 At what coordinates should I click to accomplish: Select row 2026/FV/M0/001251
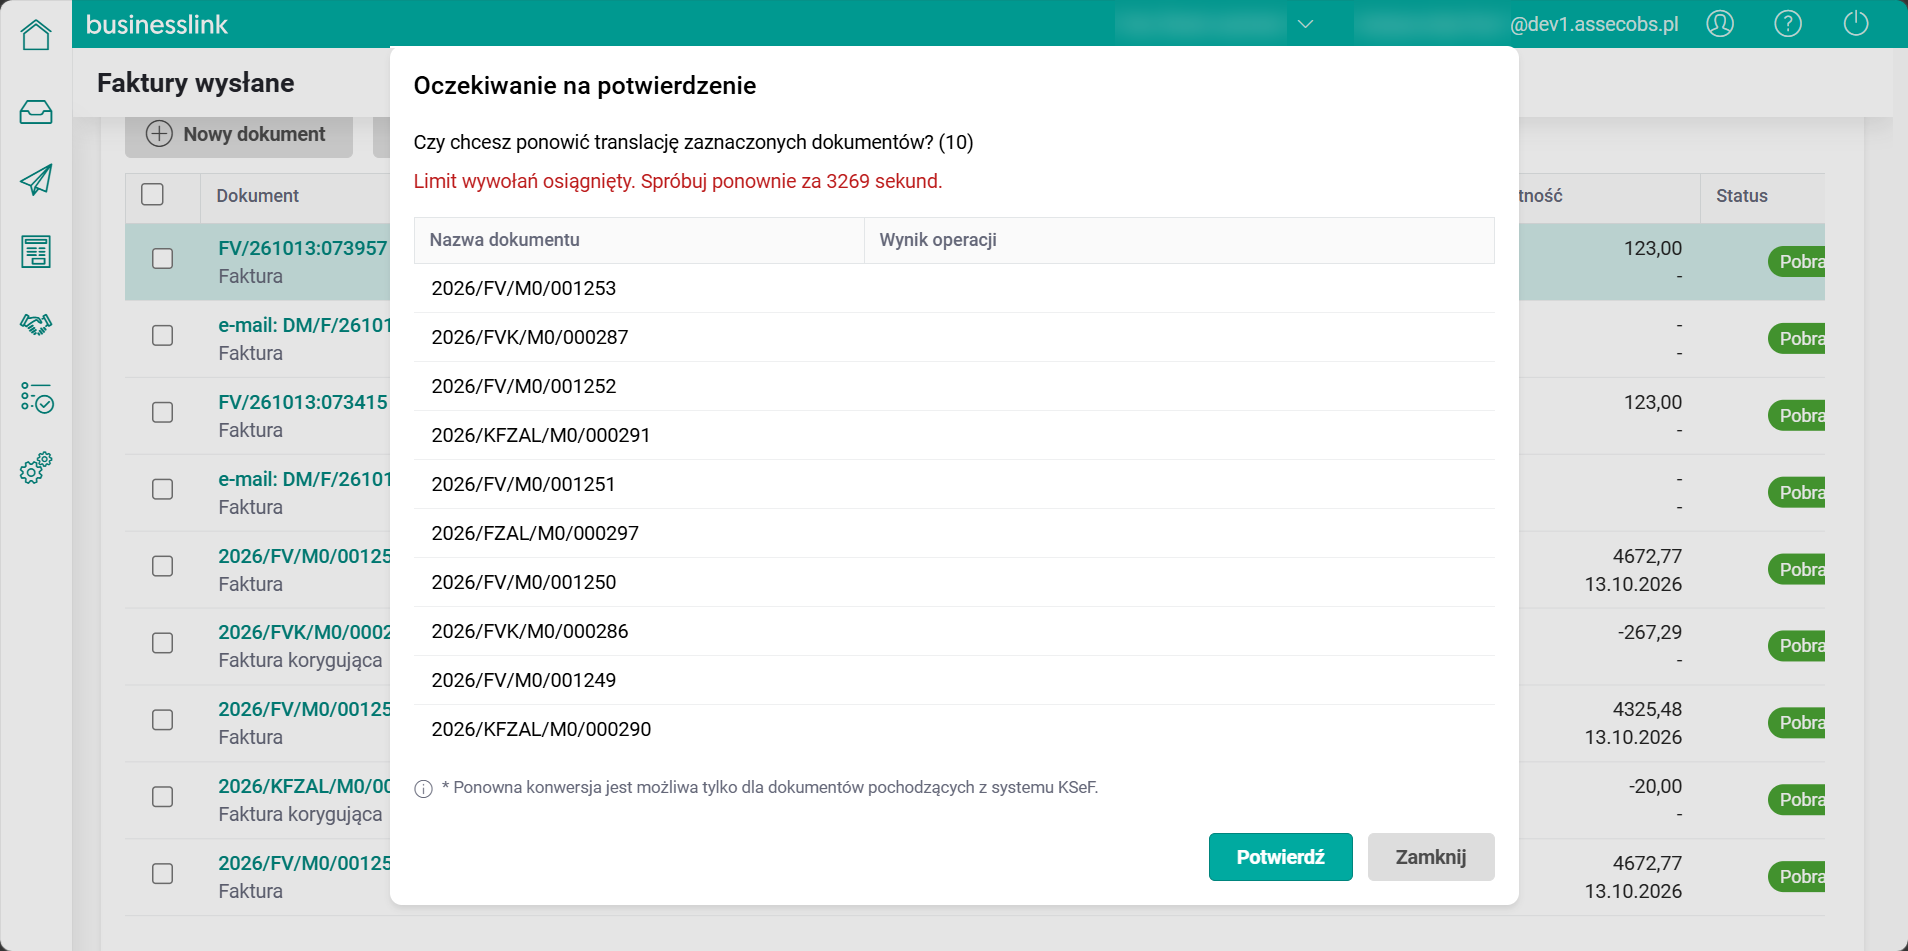(954, 484)
